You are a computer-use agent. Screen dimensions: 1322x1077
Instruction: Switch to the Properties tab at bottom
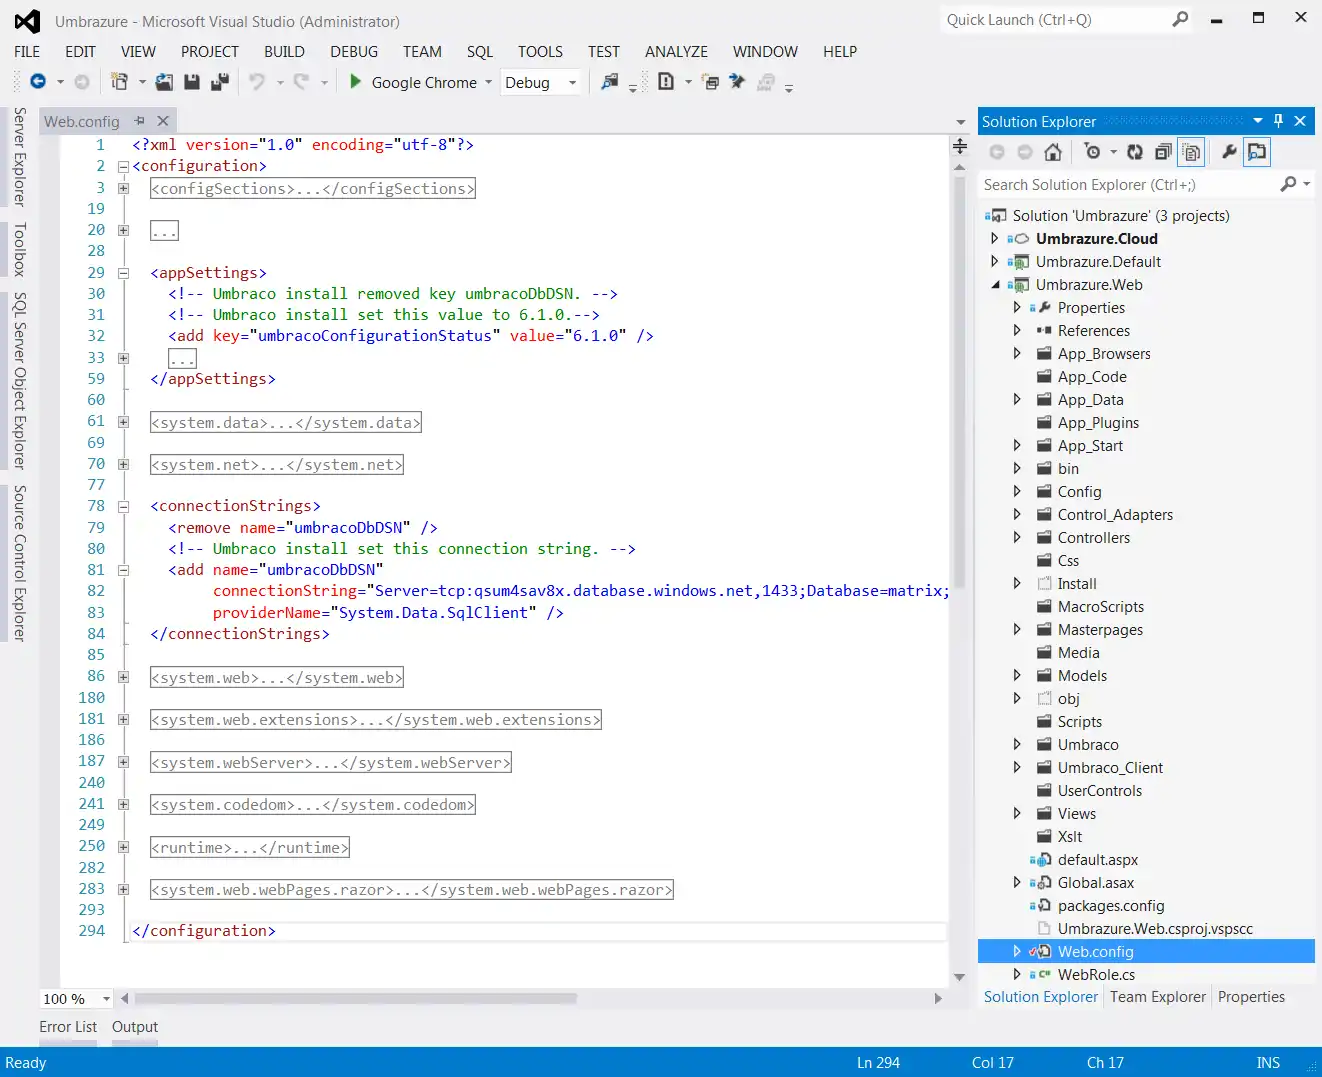1251,996
